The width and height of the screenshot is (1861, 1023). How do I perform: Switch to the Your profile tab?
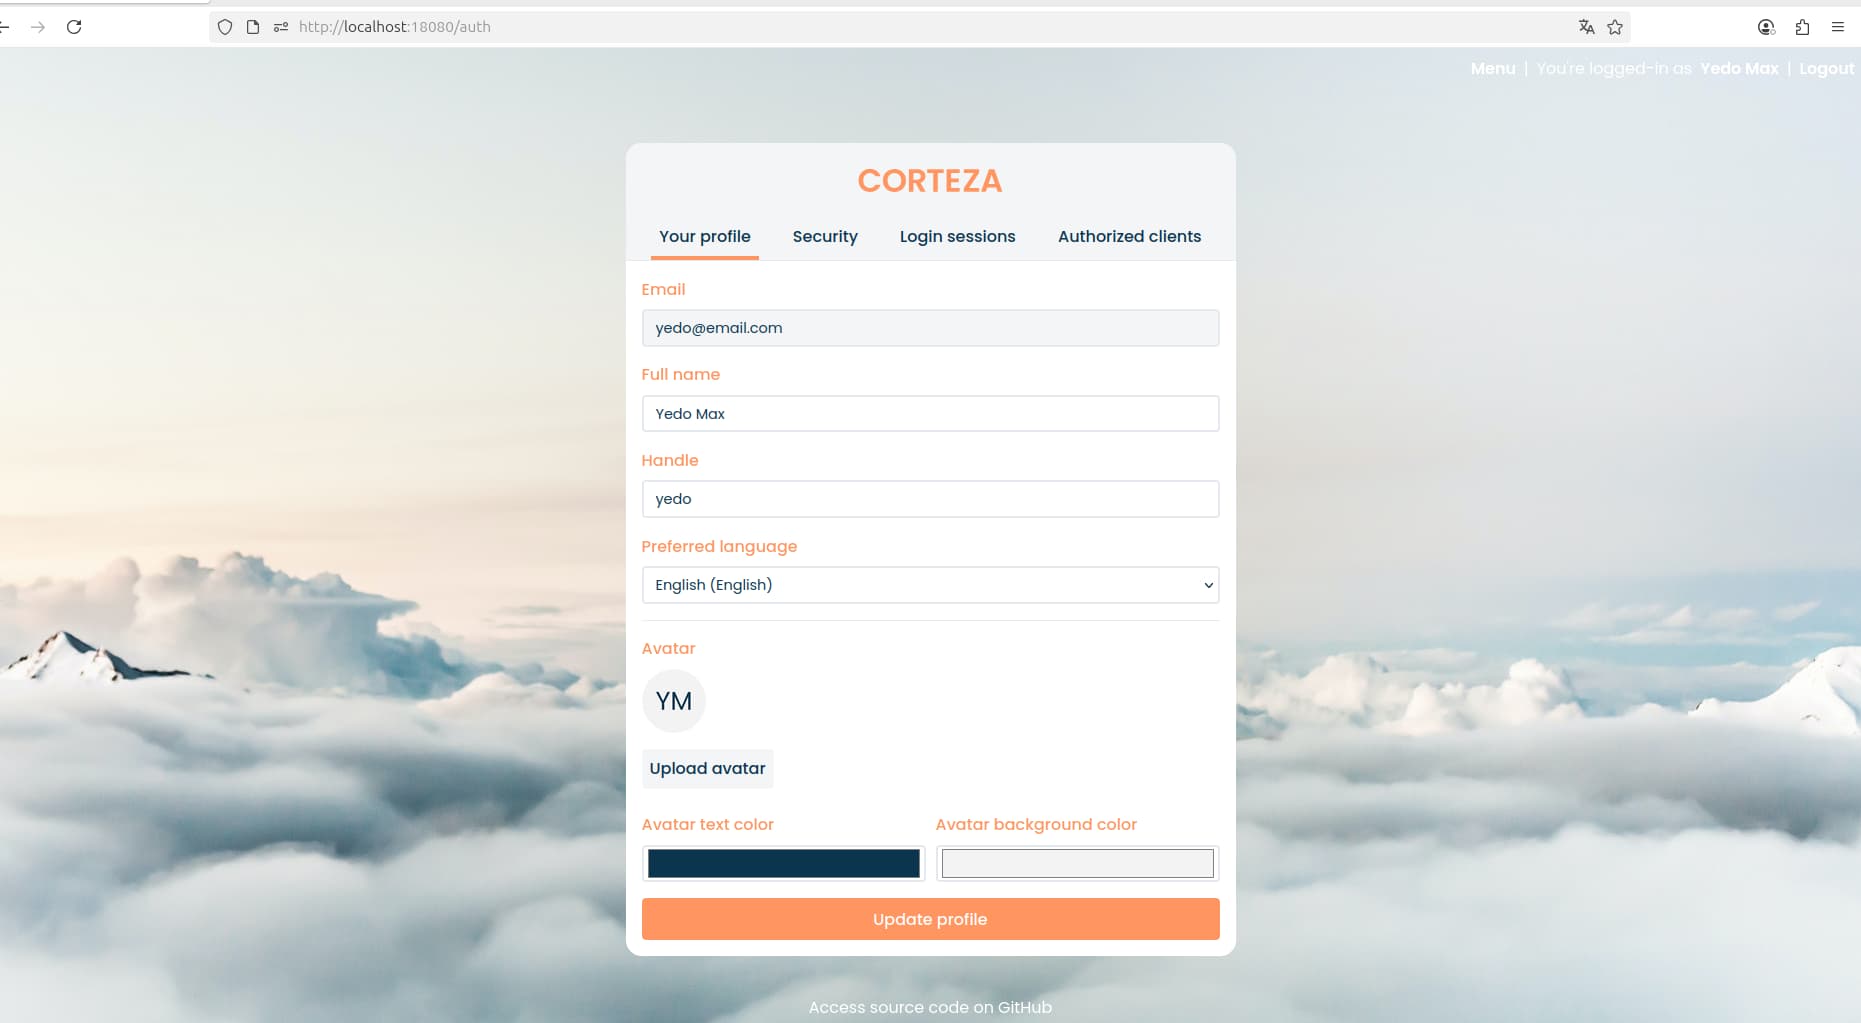tap(705, 237)
